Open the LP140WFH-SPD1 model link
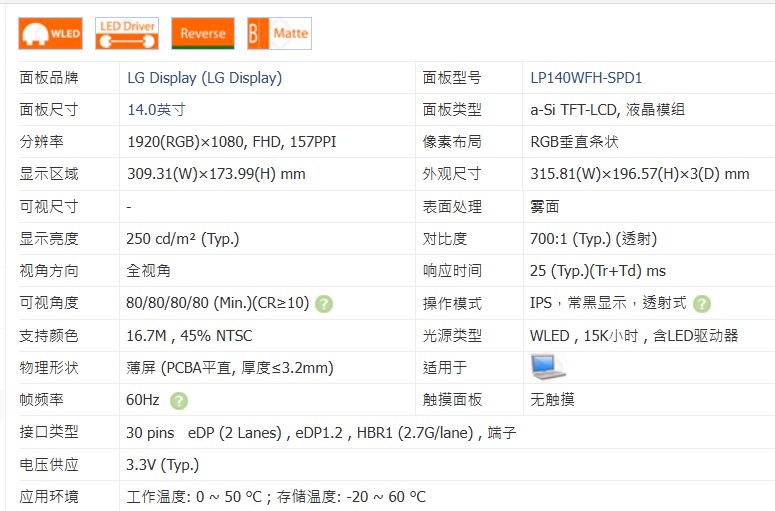This screenshot has width=775, height=511. (x=586, y=78)
